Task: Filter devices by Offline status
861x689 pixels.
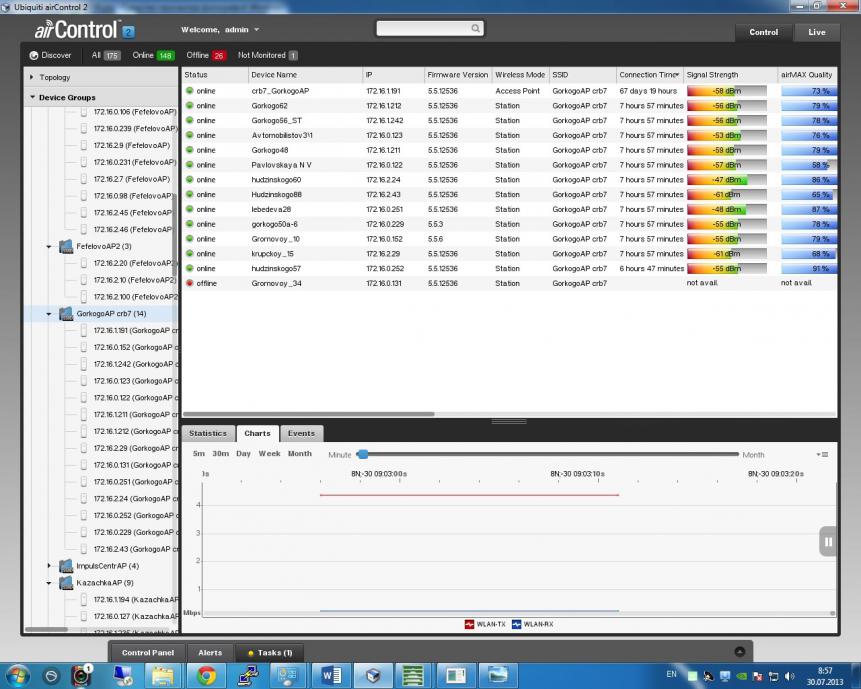Action: click(x=206, y=56)
